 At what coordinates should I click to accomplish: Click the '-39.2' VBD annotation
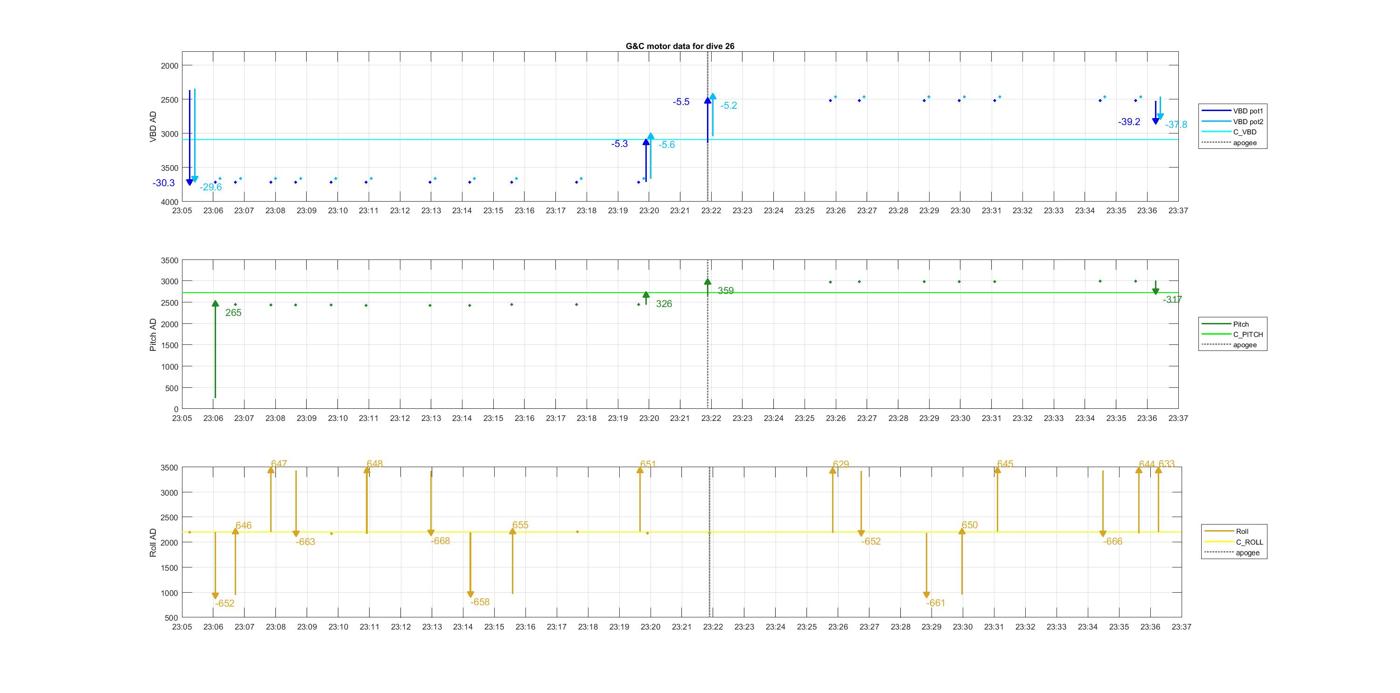pyautogui.click(x=1129, y=121)
